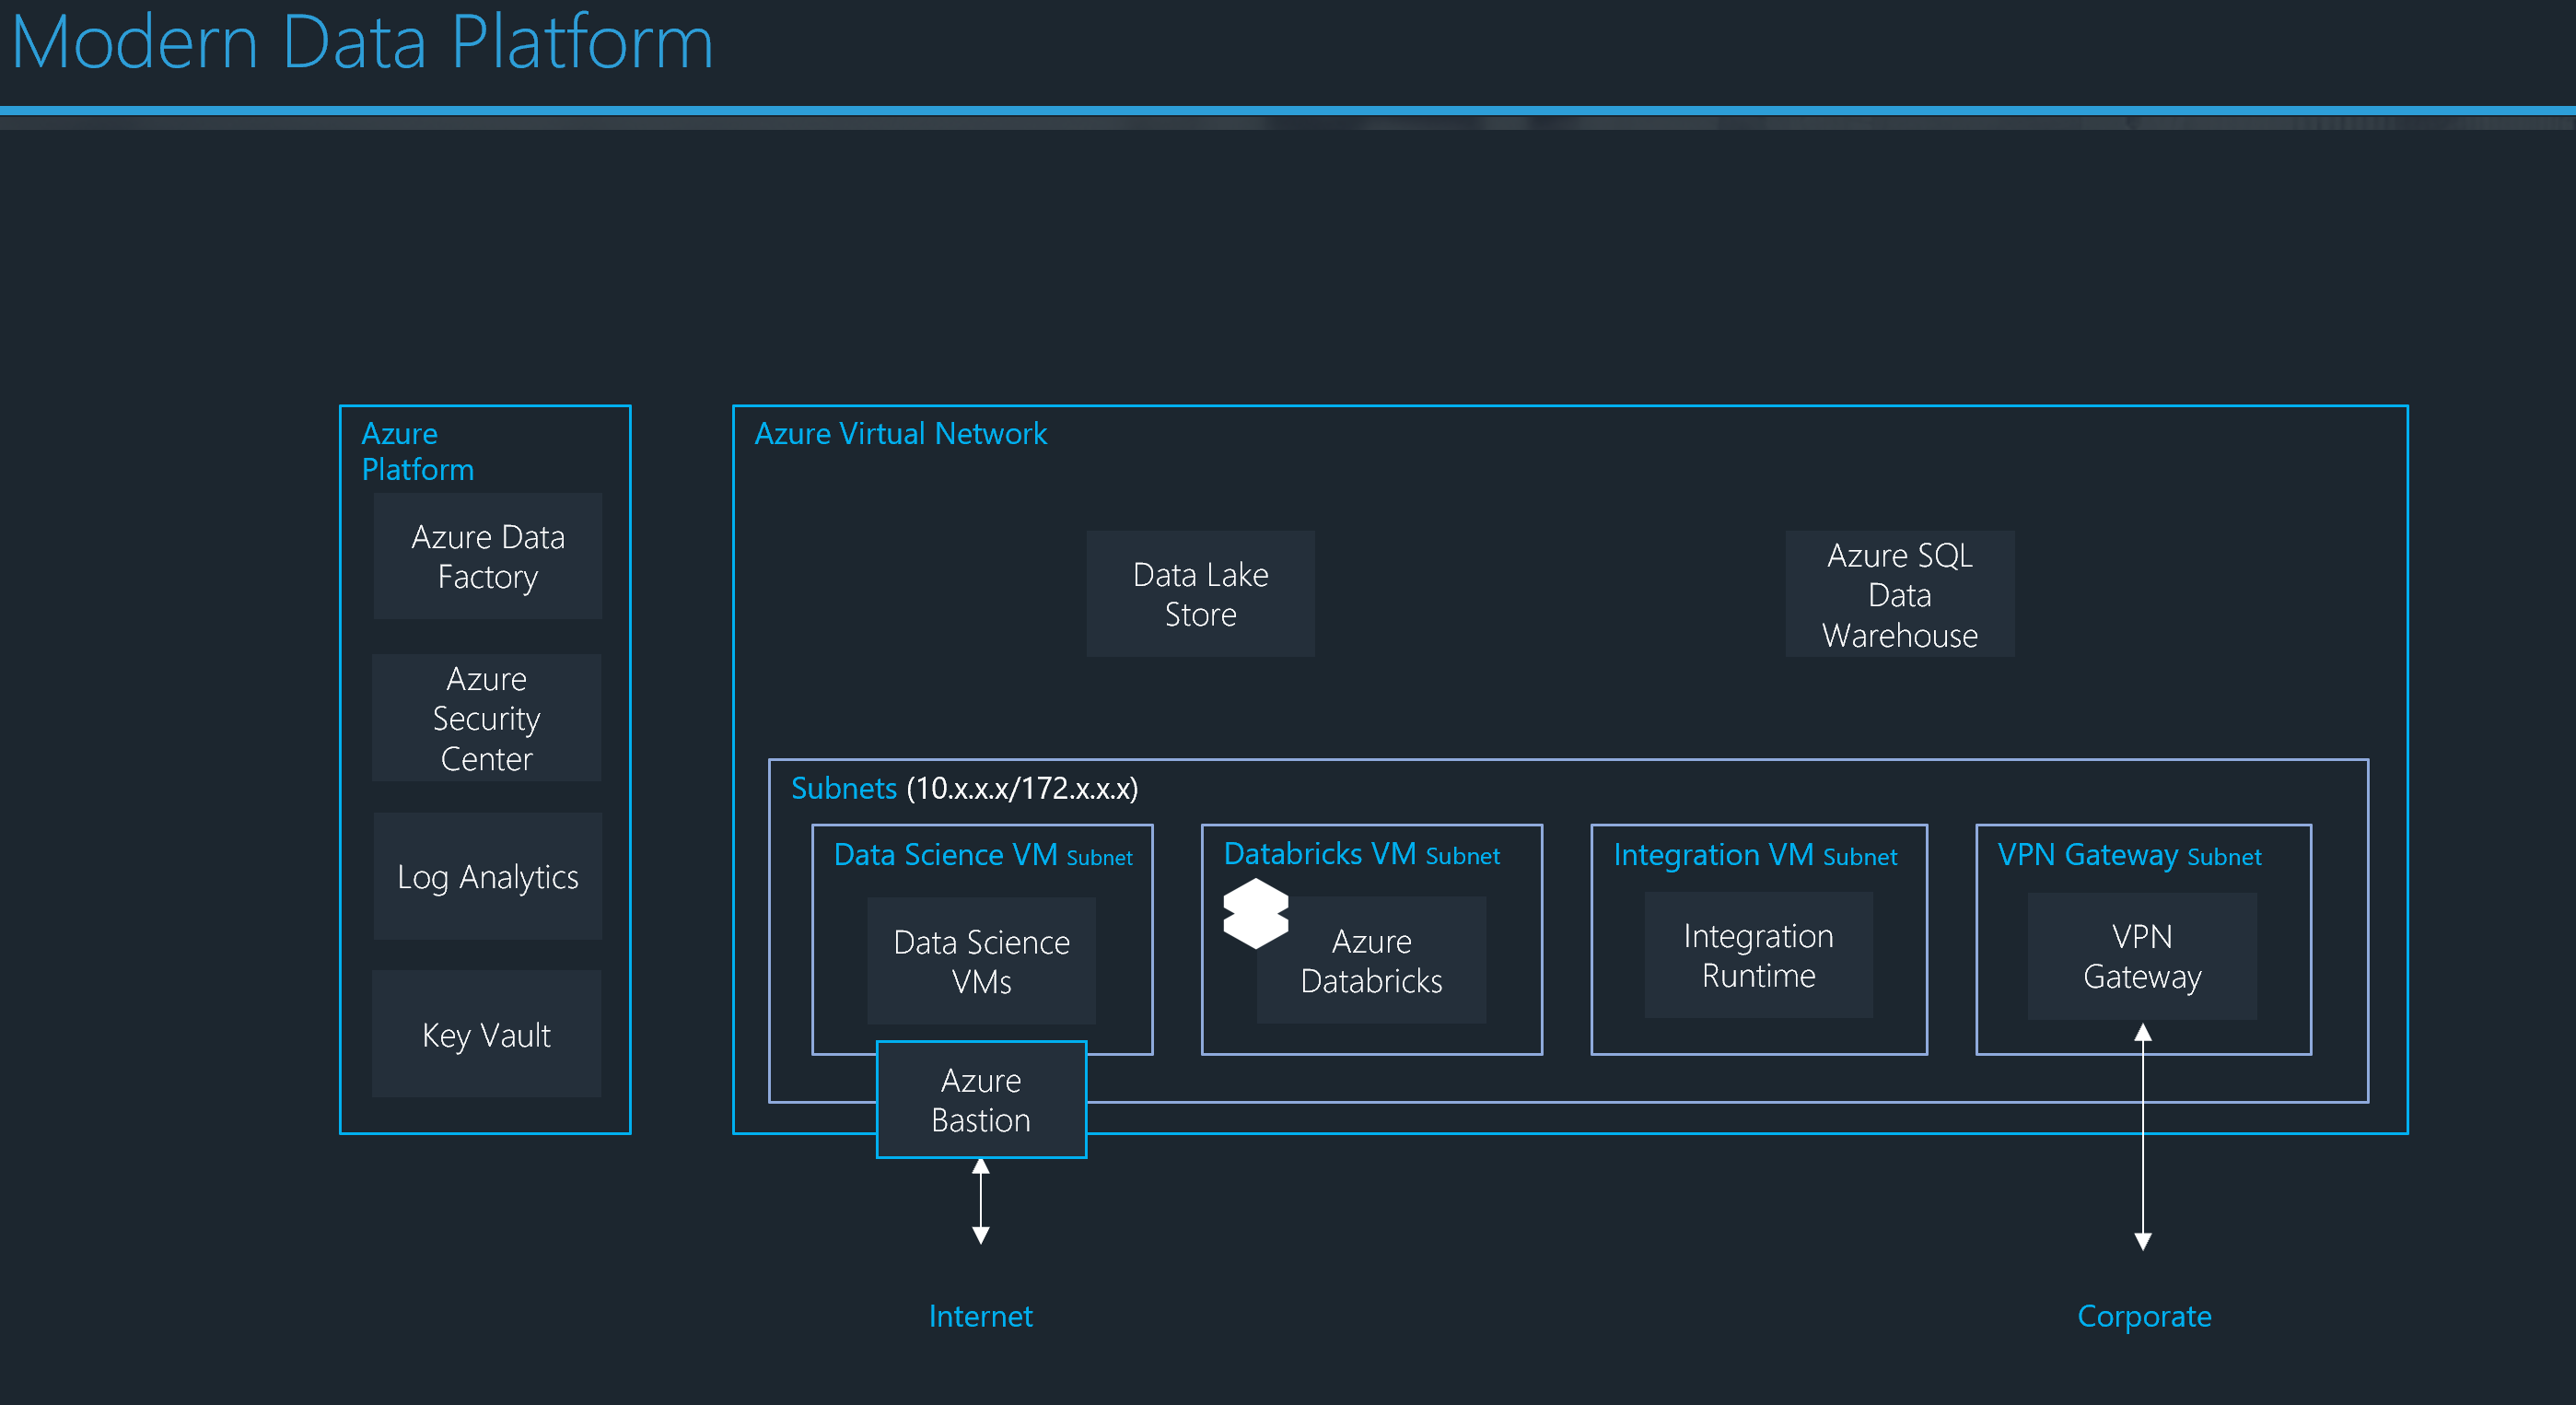
Task: Click the arrow between Bastion and Internet
Action: click(x=981, y=1201)
